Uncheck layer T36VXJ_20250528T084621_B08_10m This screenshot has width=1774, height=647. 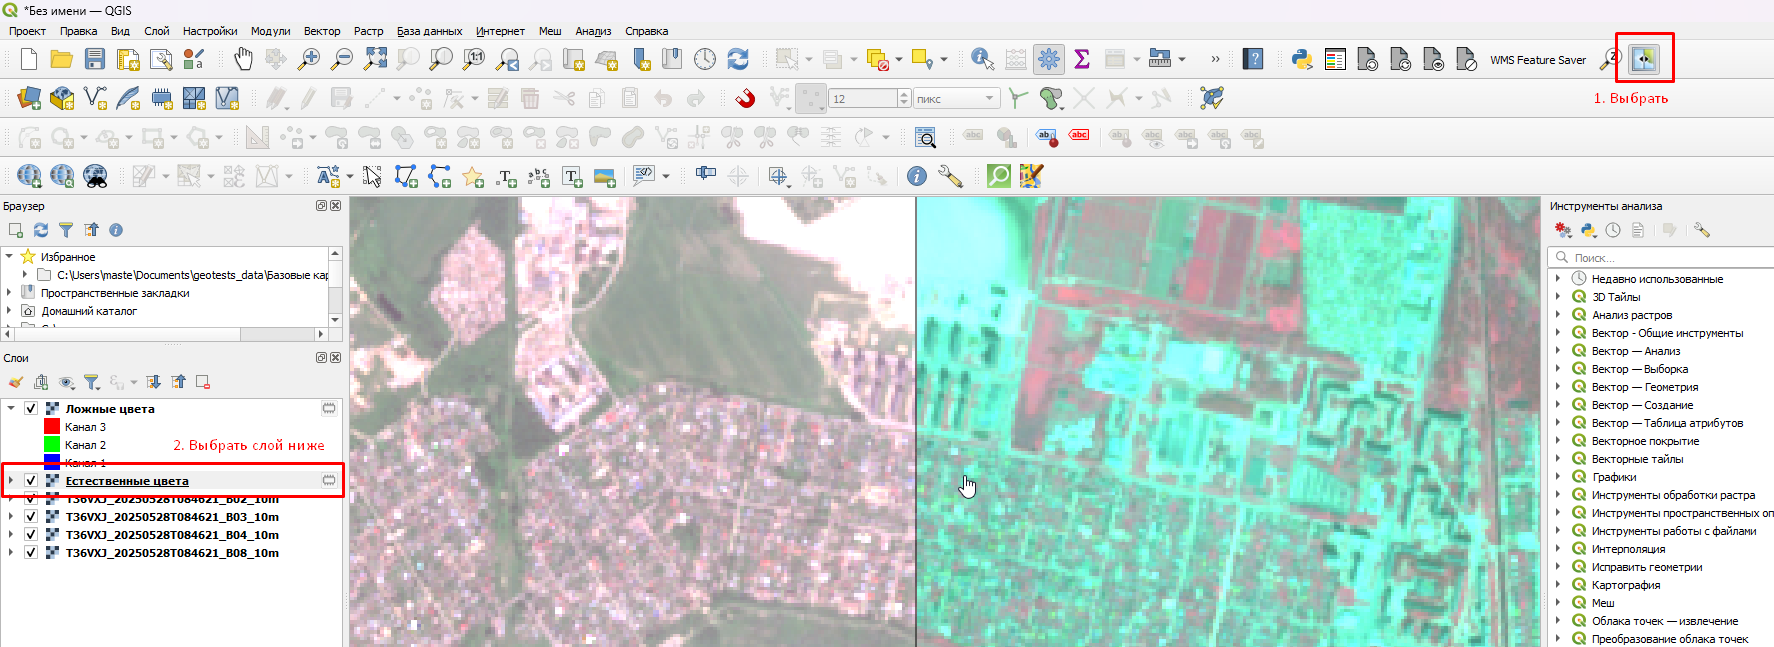coord(31,553)
